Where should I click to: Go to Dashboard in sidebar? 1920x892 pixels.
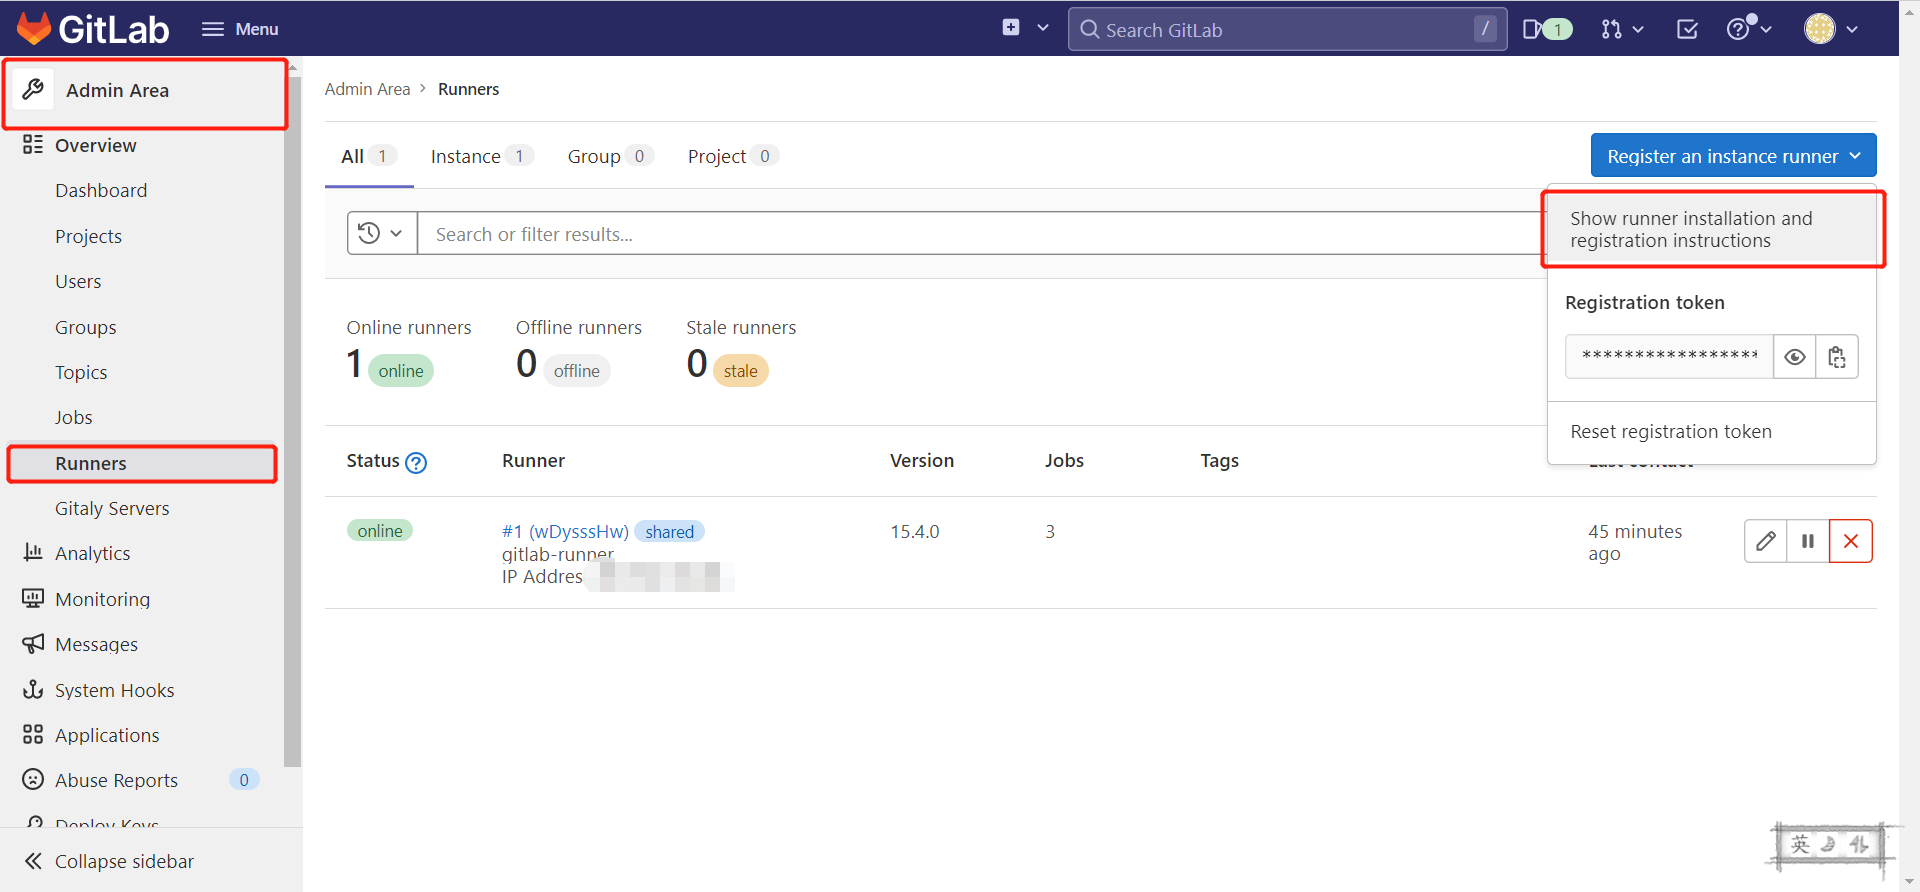tap(101, 190)
